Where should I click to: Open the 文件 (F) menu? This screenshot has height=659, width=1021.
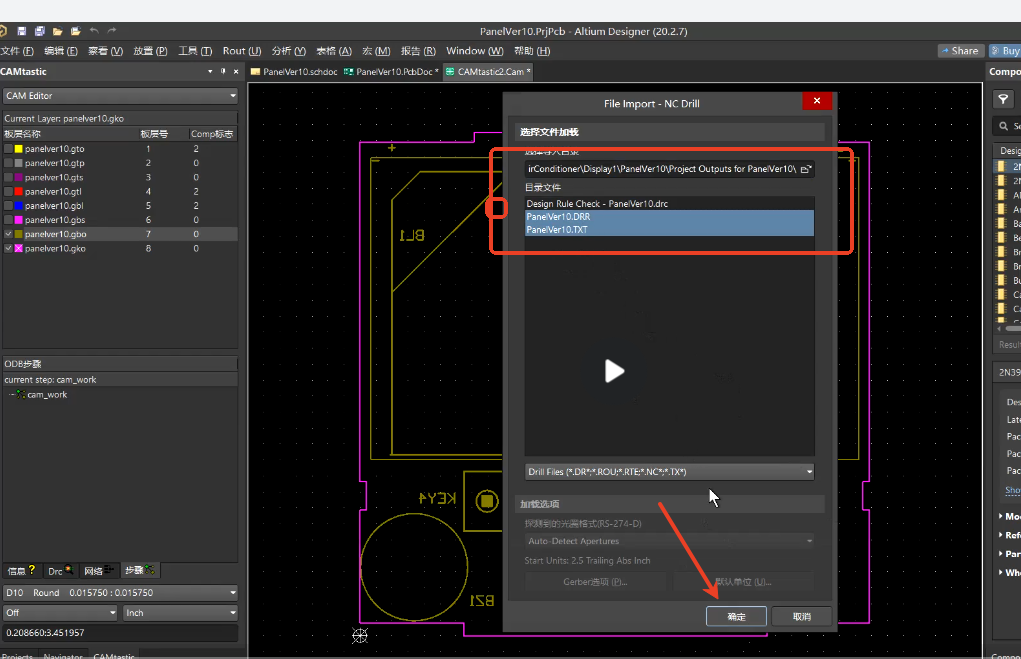(x=17, y=51)
